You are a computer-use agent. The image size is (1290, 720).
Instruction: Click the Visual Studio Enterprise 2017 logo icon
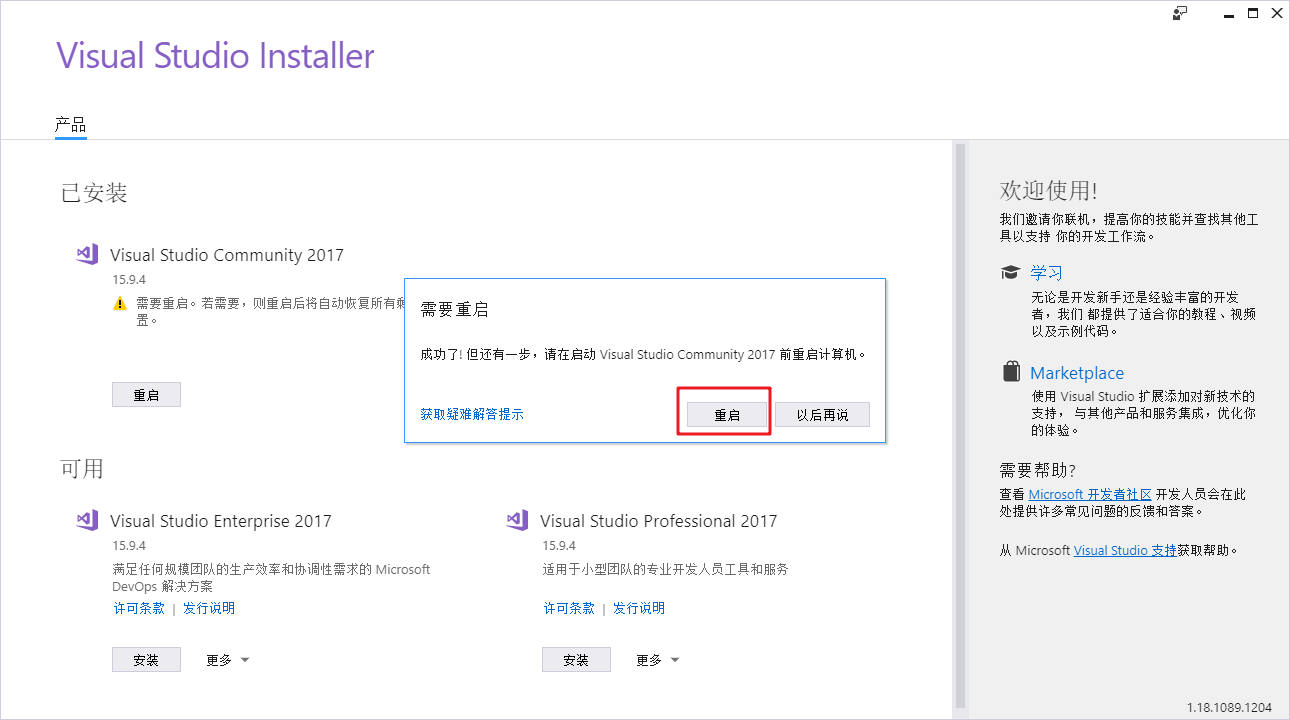point(87,520)
